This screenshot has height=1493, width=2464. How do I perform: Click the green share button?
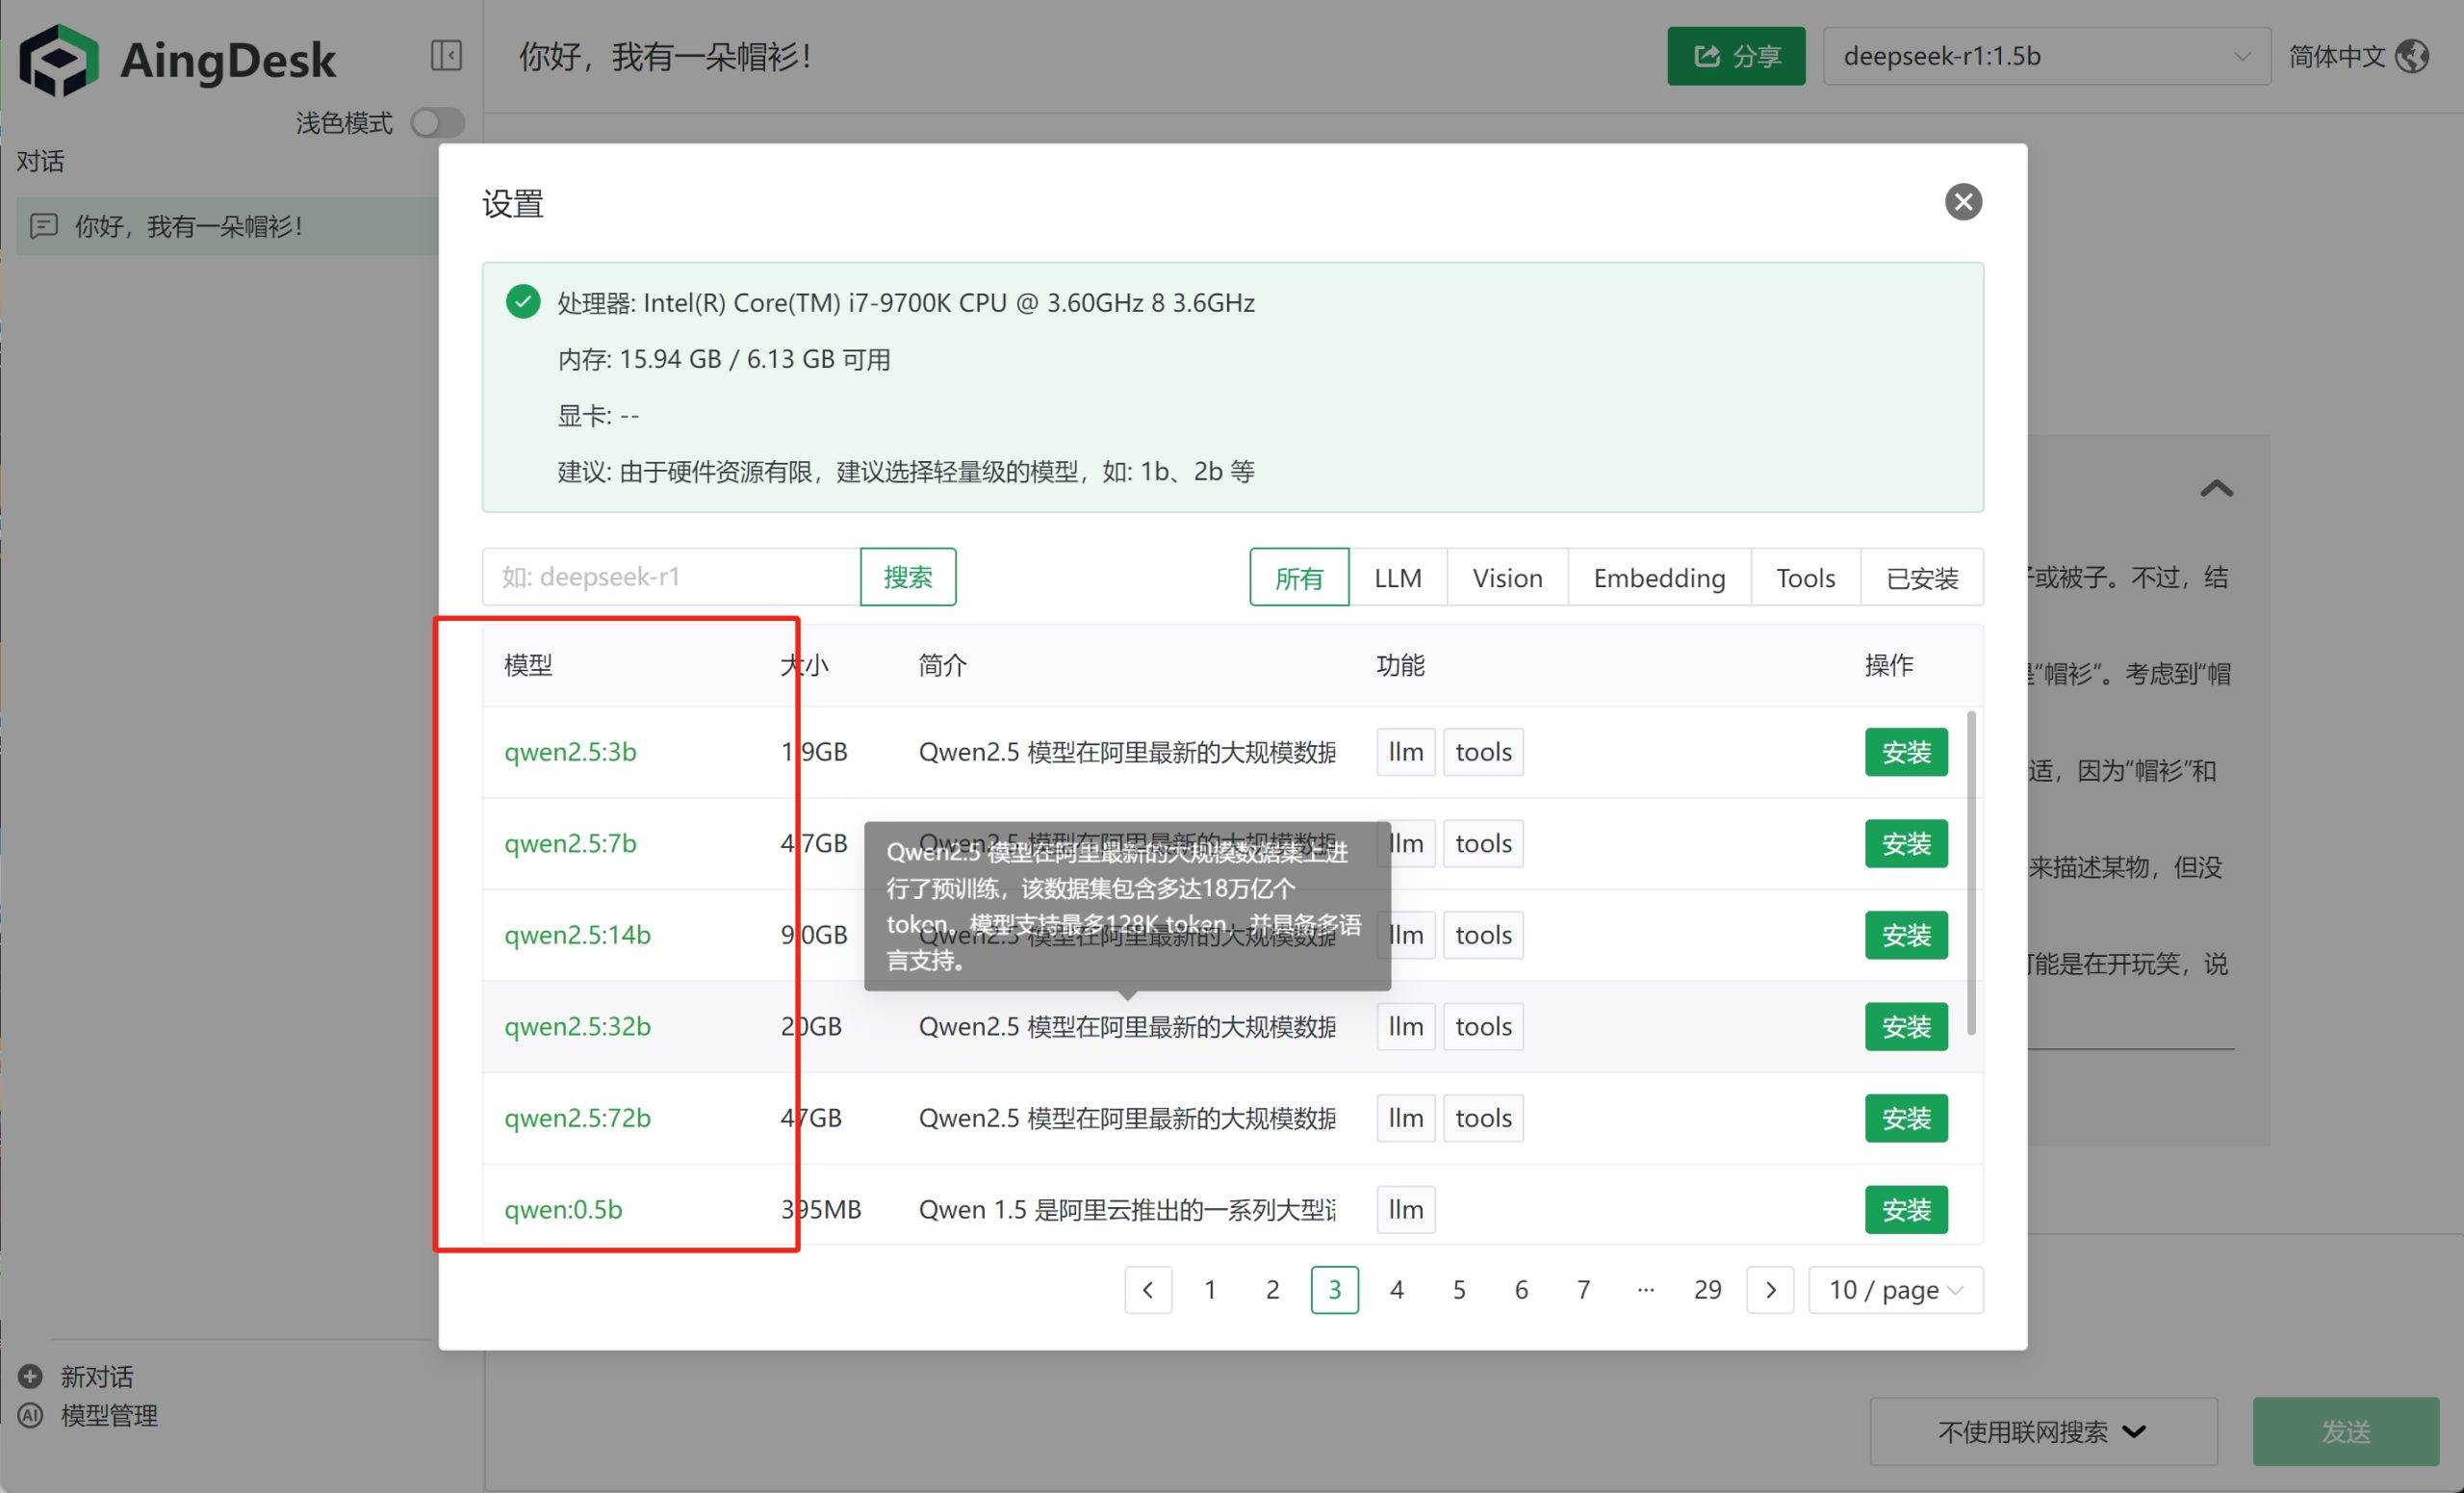pyautogui.click(x=1735, y=56)
